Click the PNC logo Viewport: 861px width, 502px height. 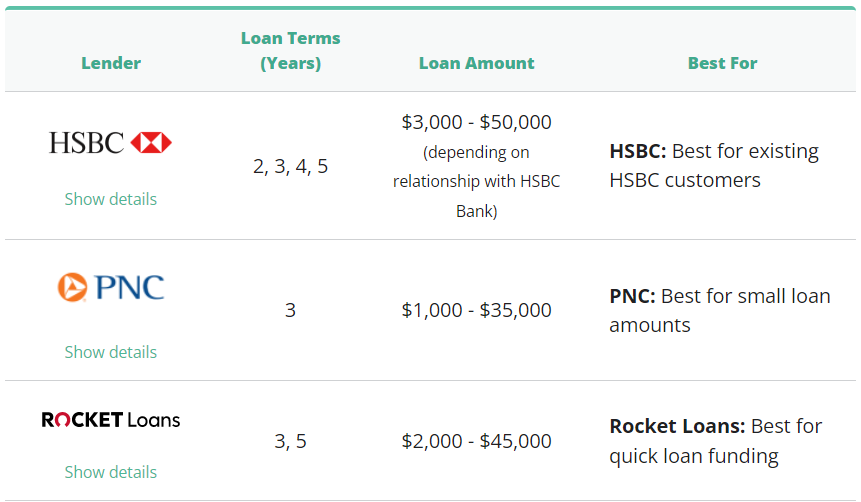(x=110, y=288)
